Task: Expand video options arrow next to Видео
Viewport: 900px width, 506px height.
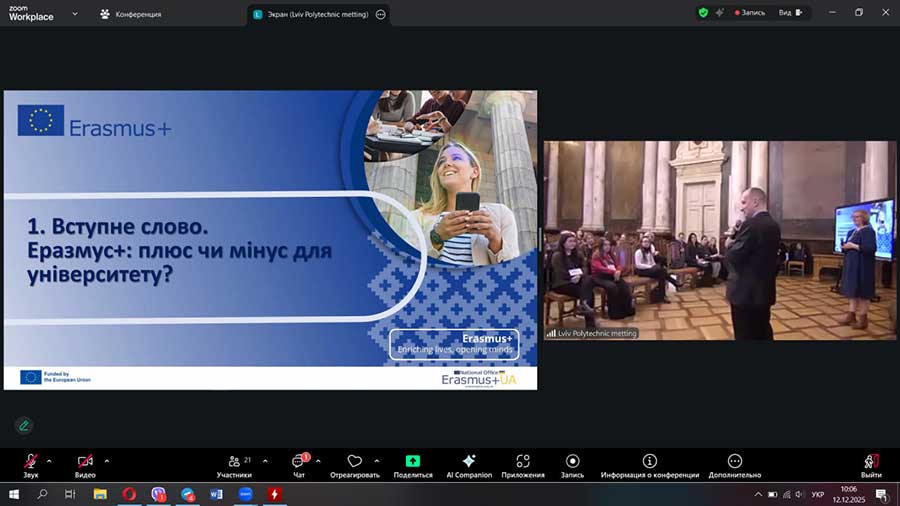Action: pyautogui.click(x=107, y=461)
